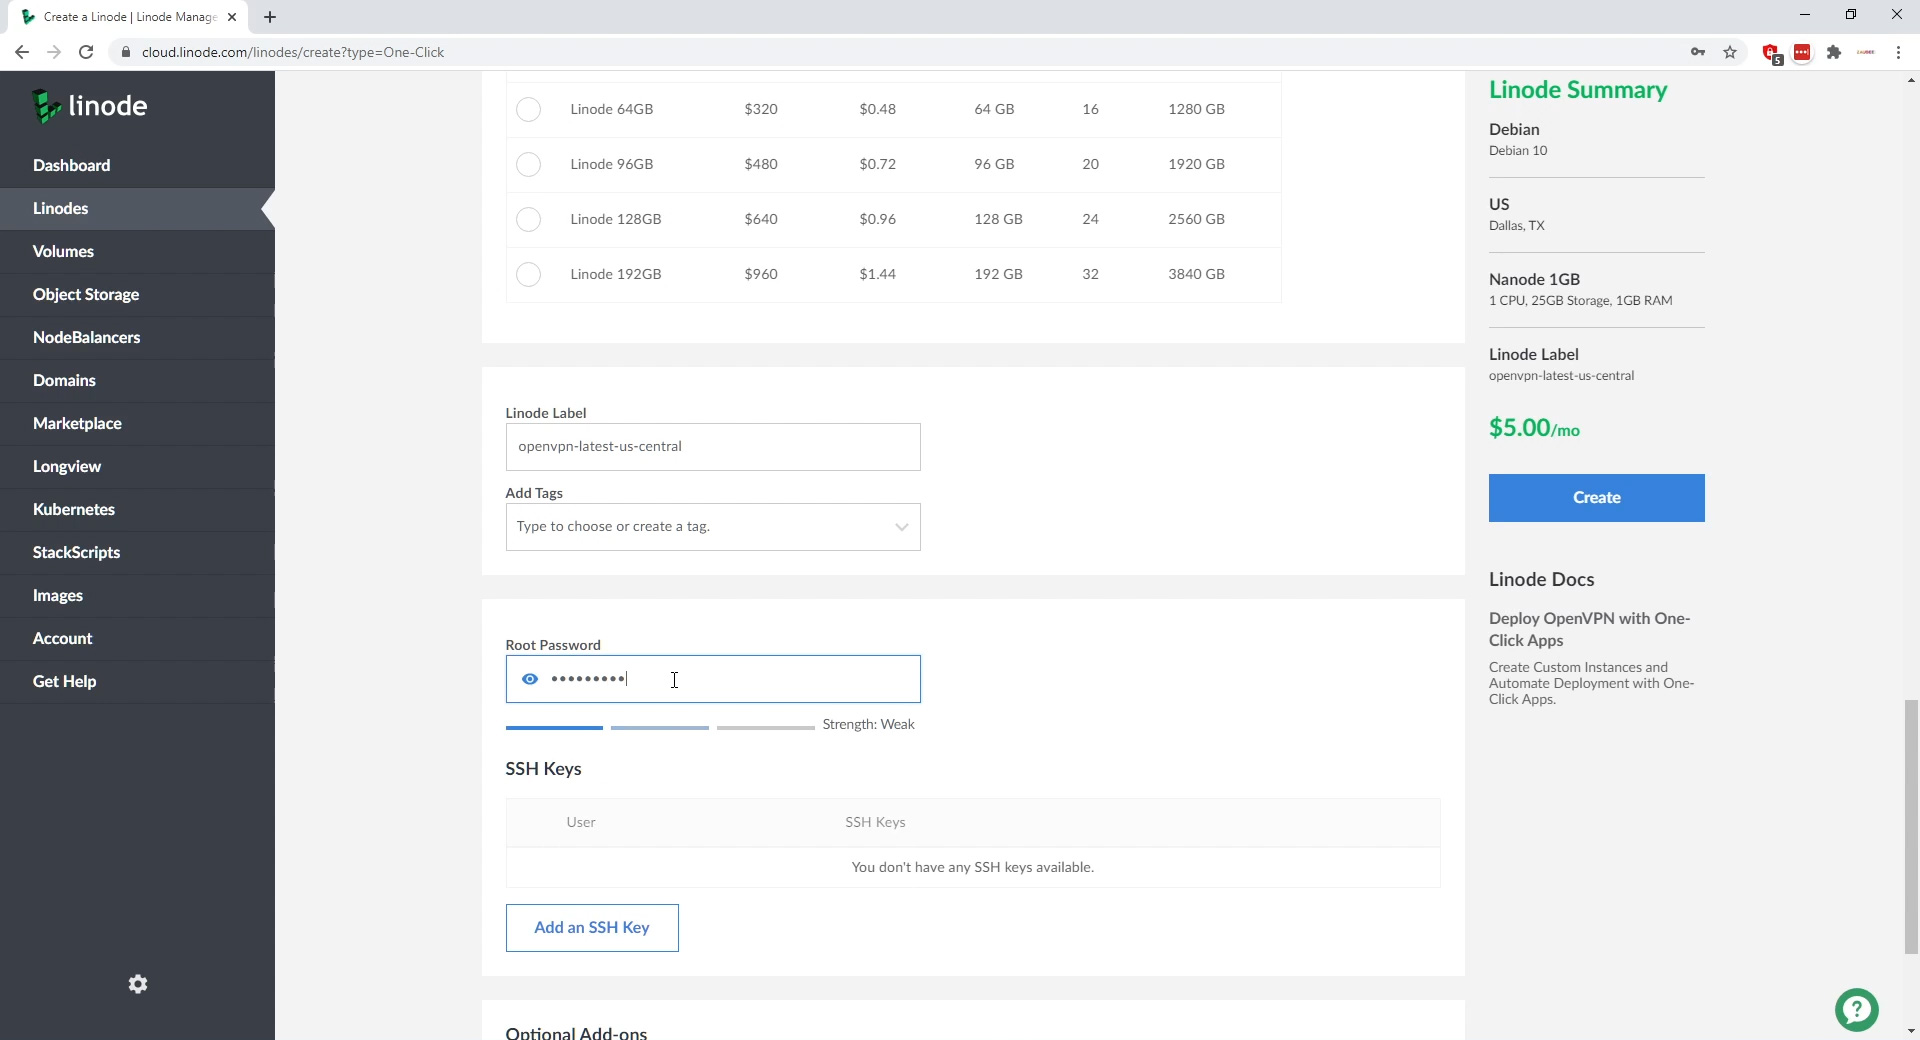This screenshot has width=1920, height=1040.
Task: Click the $5.00/mo price summary
Action: click(x=1534, y=428)
